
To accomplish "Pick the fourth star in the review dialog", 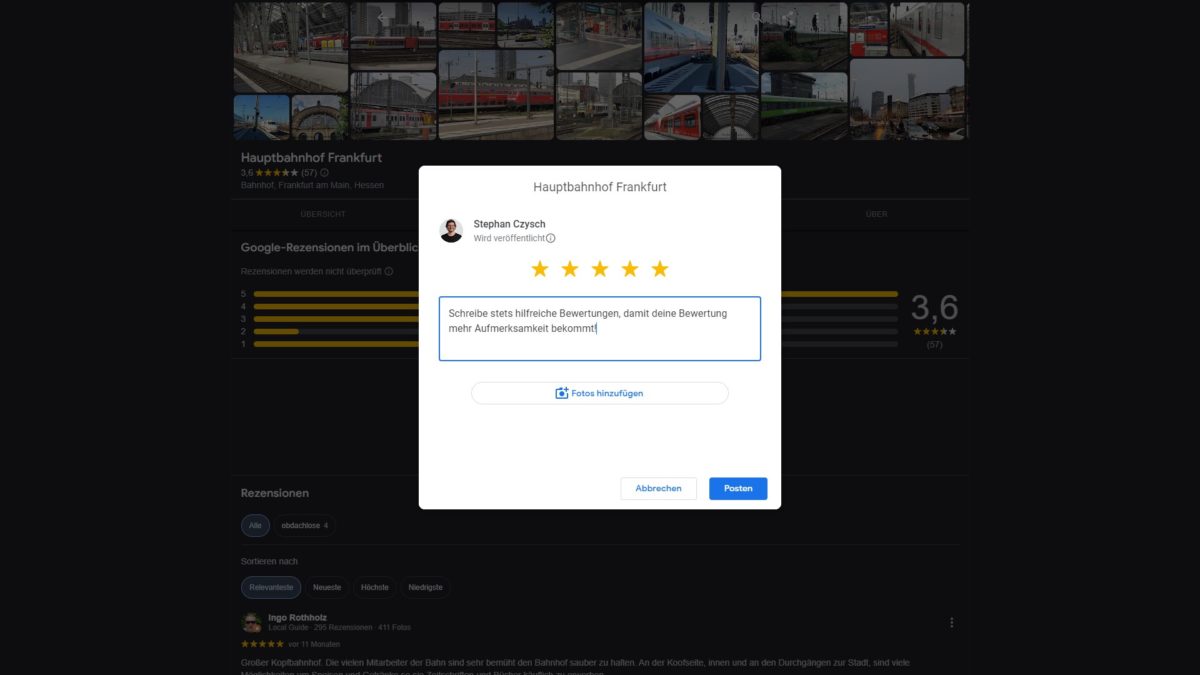I will point(630,269).
